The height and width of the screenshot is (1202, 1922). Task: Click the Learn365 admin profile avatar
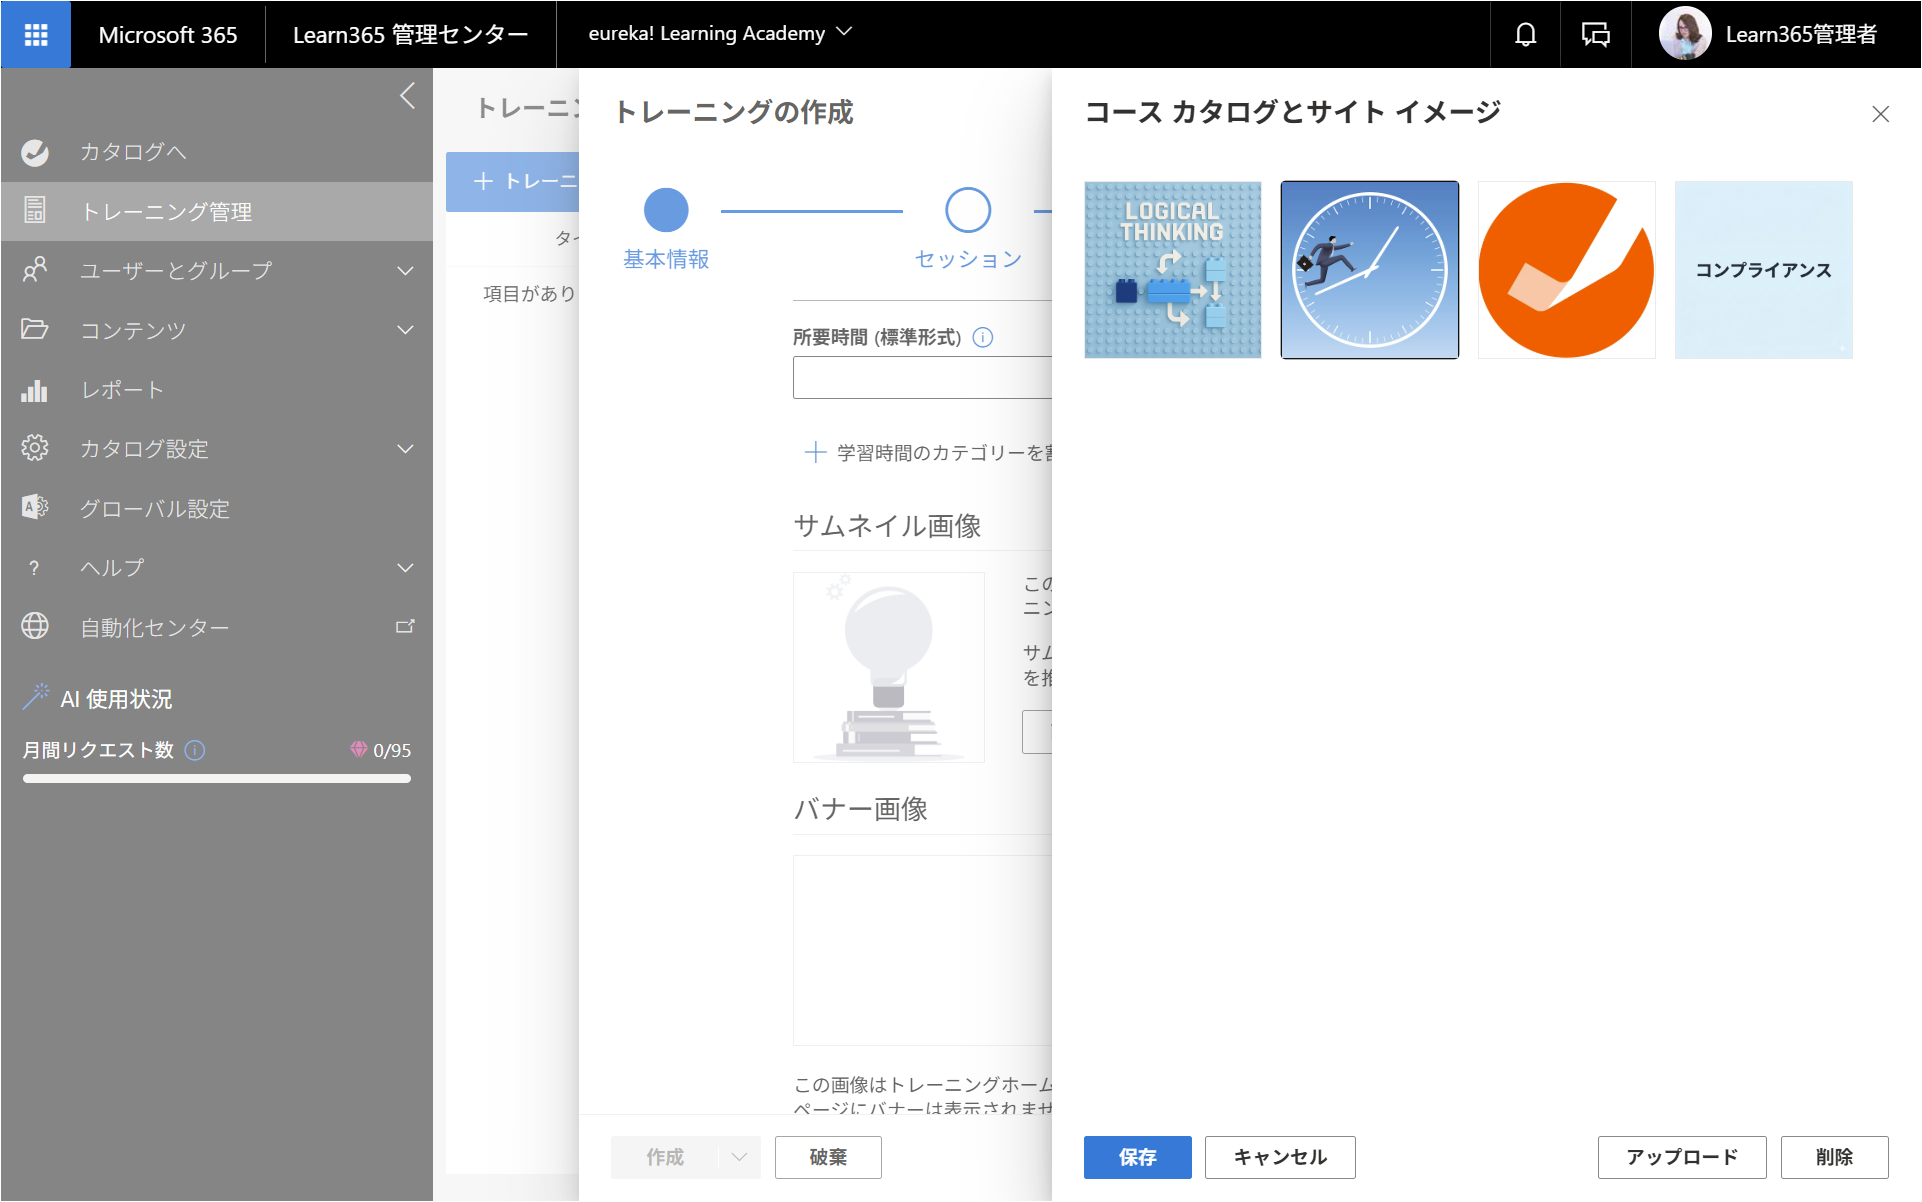[1685, 34]
